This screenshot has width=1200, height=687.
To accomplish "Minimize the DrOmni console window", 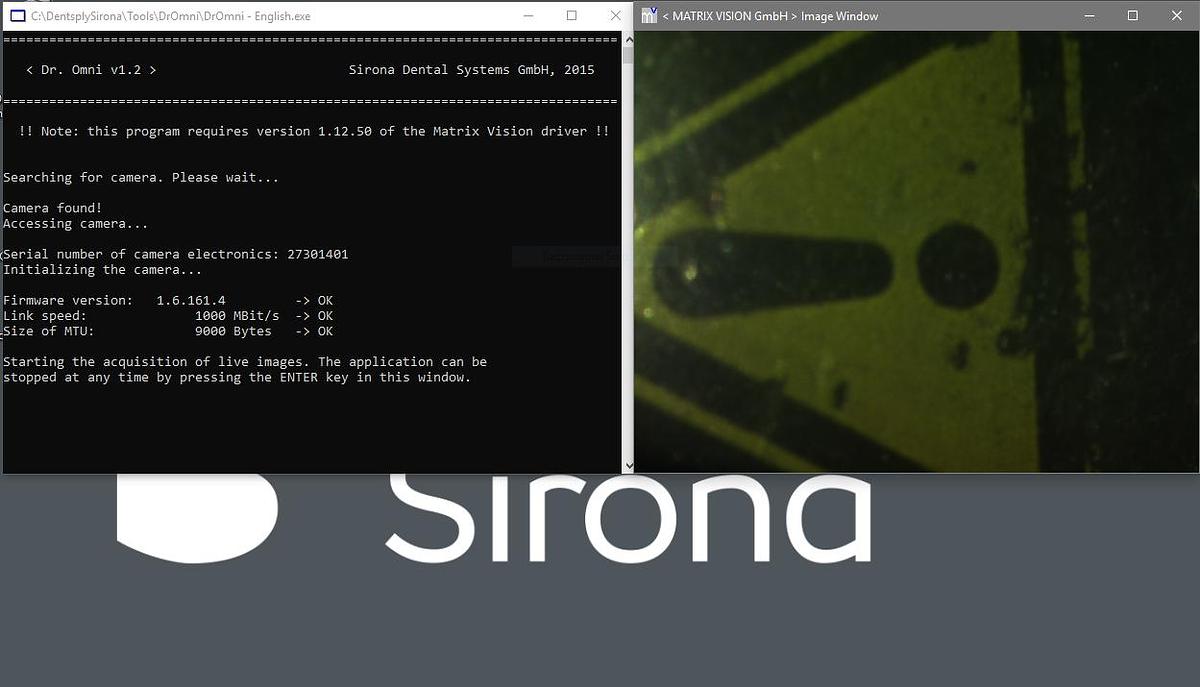I will [527, 16].
